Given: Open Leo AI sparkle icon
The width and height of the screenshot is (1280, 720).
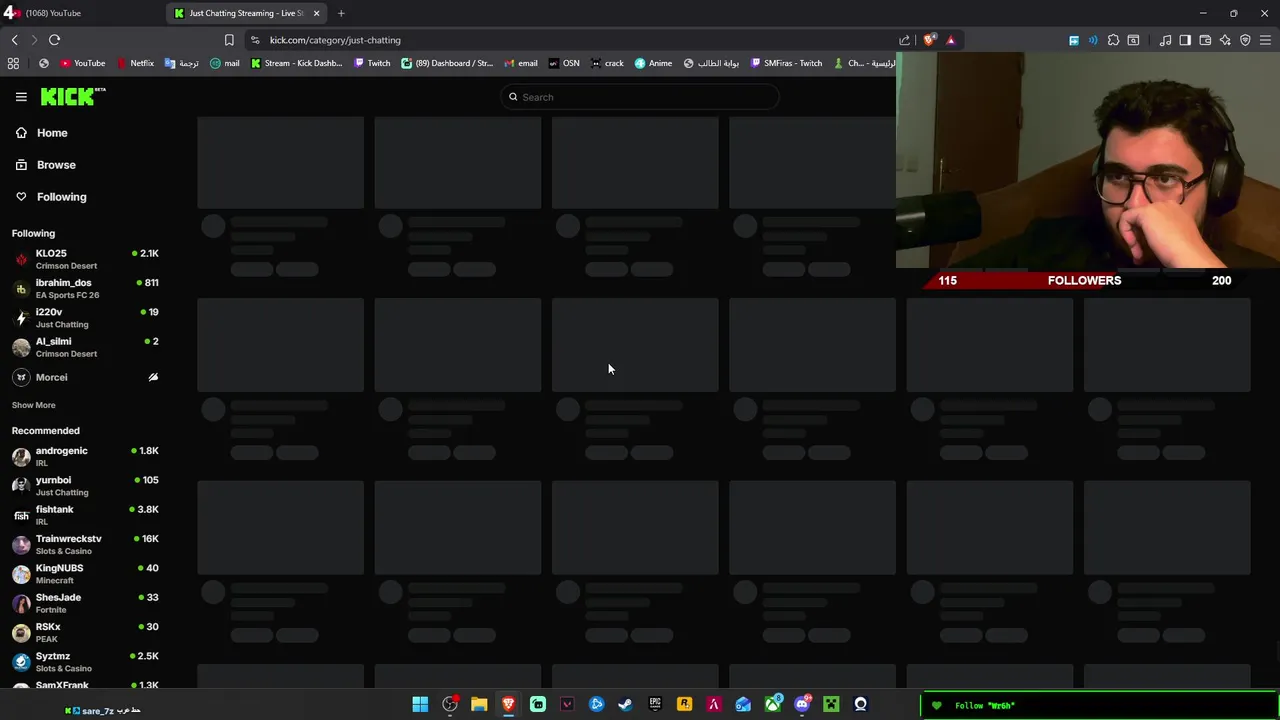Looking at the screenshot, I should point(1225,40).
